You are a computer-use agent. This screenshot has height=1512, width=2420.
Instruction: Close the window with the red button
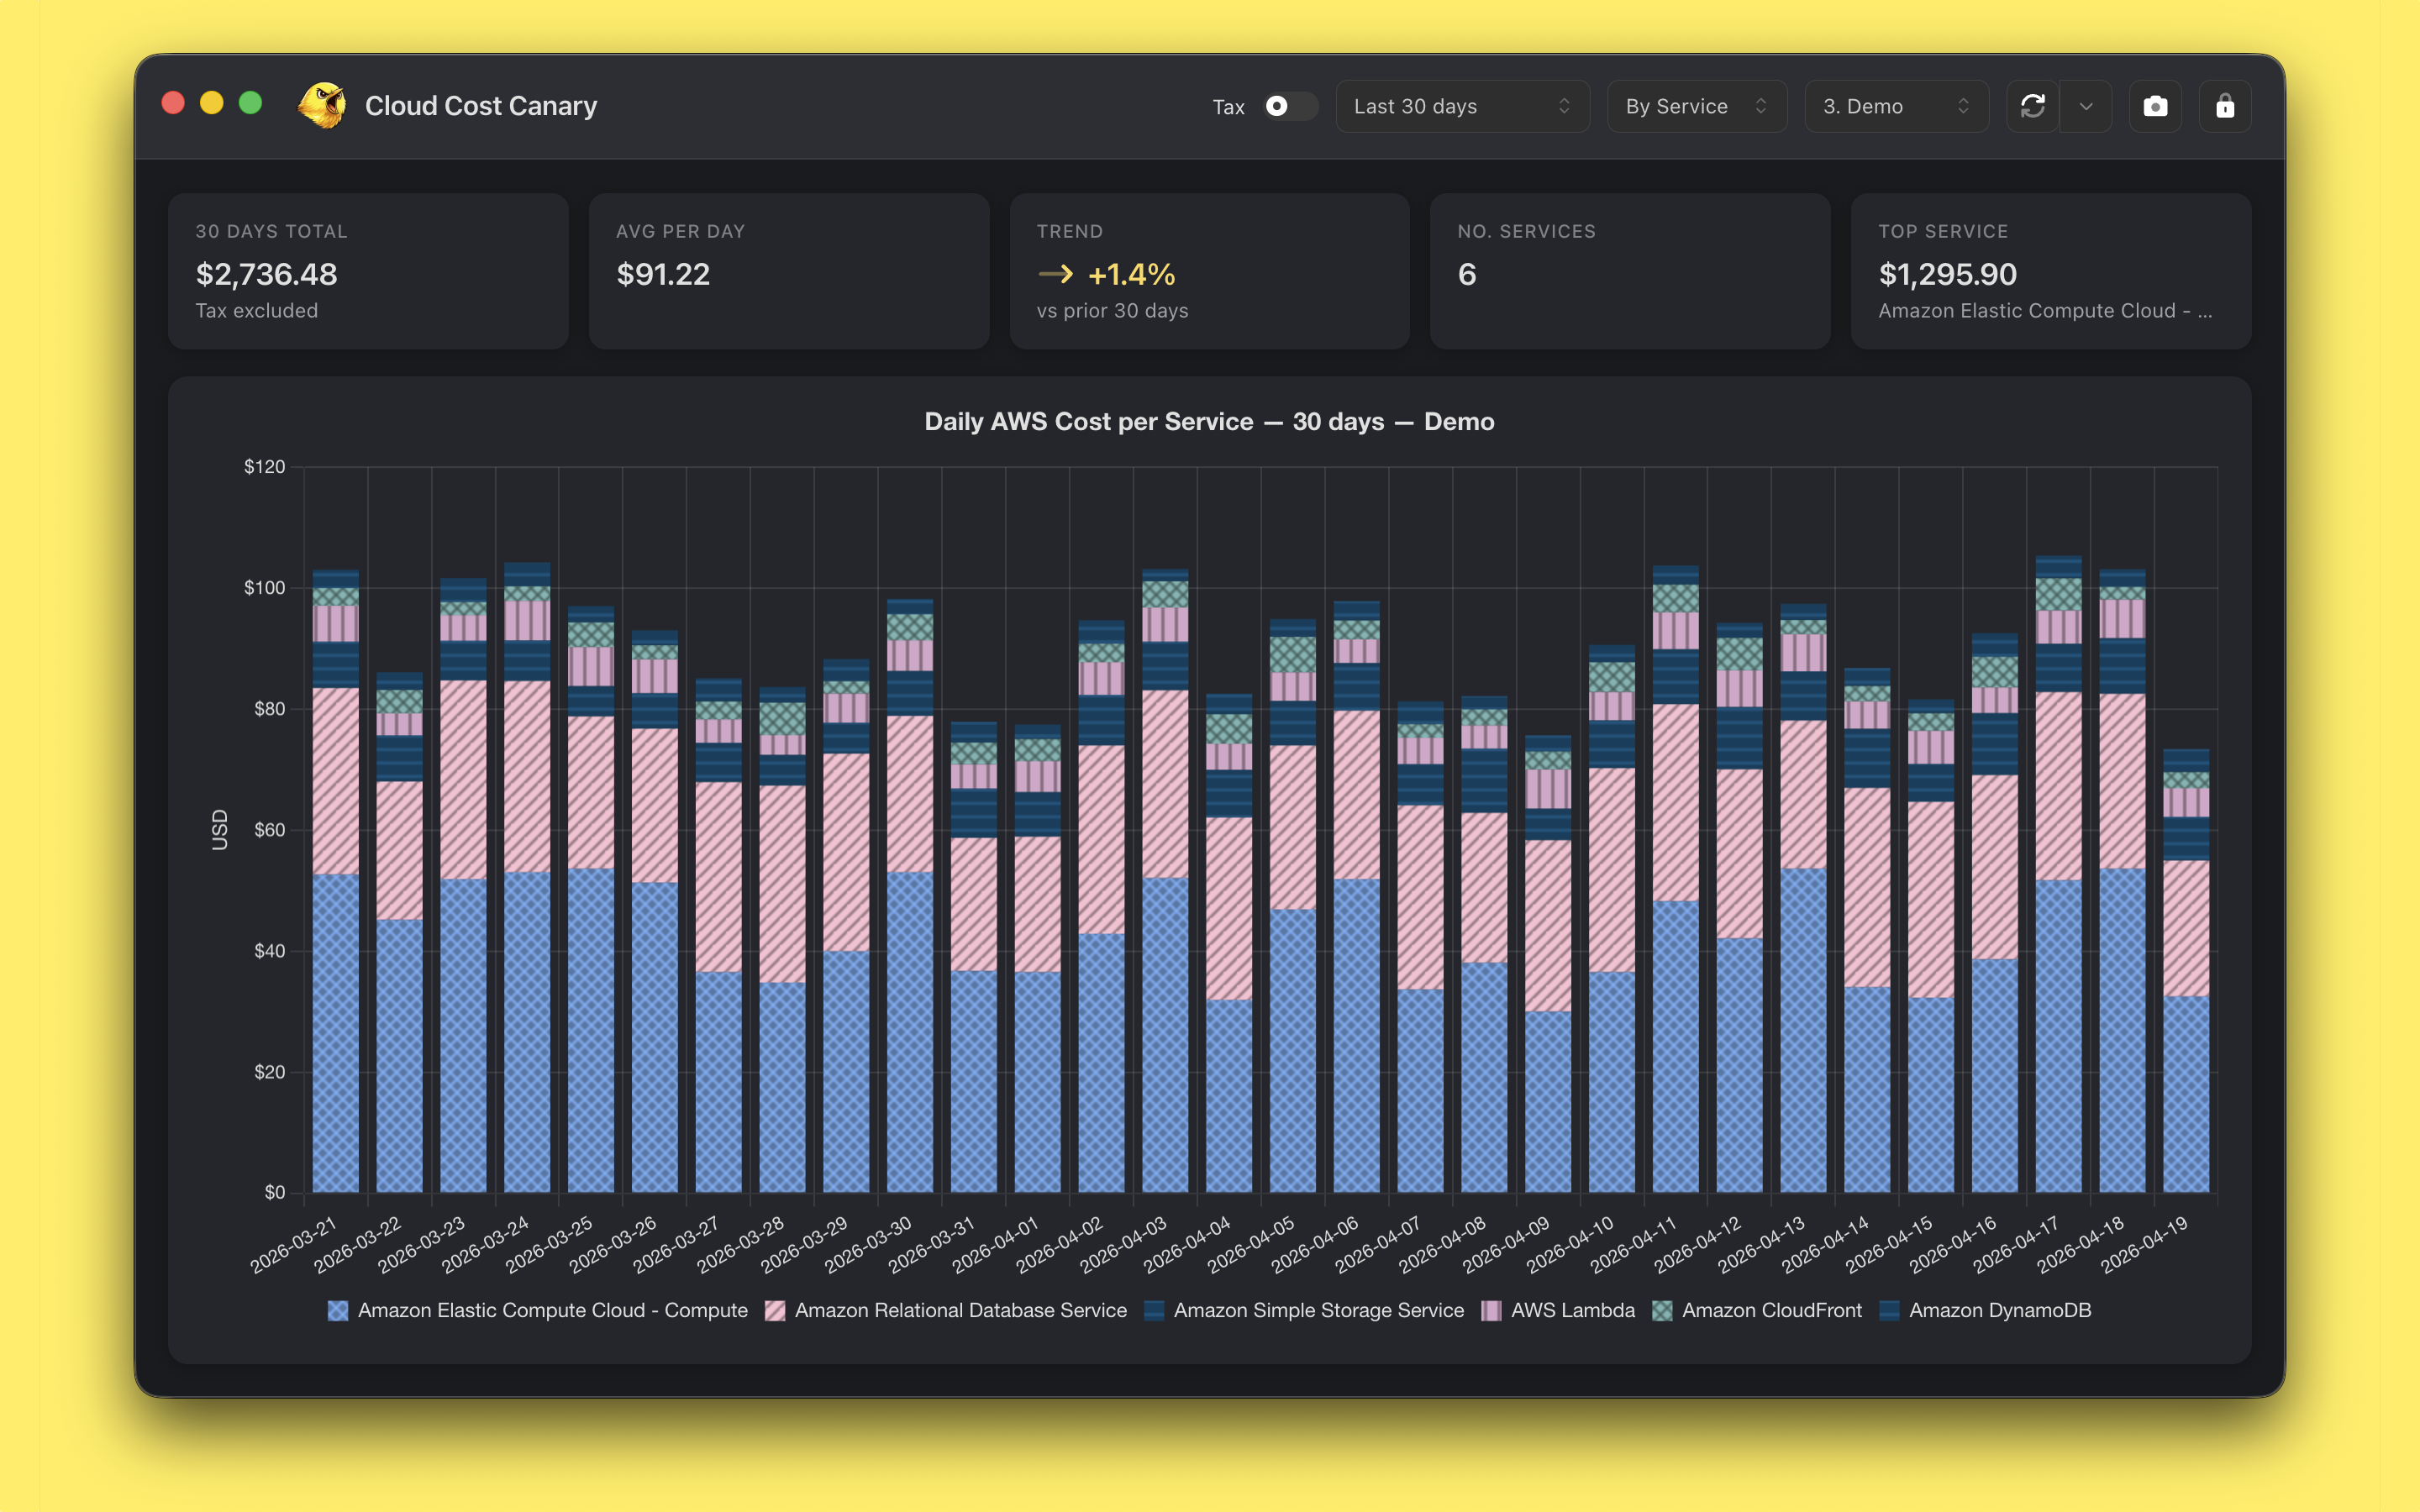coord(173,103)
